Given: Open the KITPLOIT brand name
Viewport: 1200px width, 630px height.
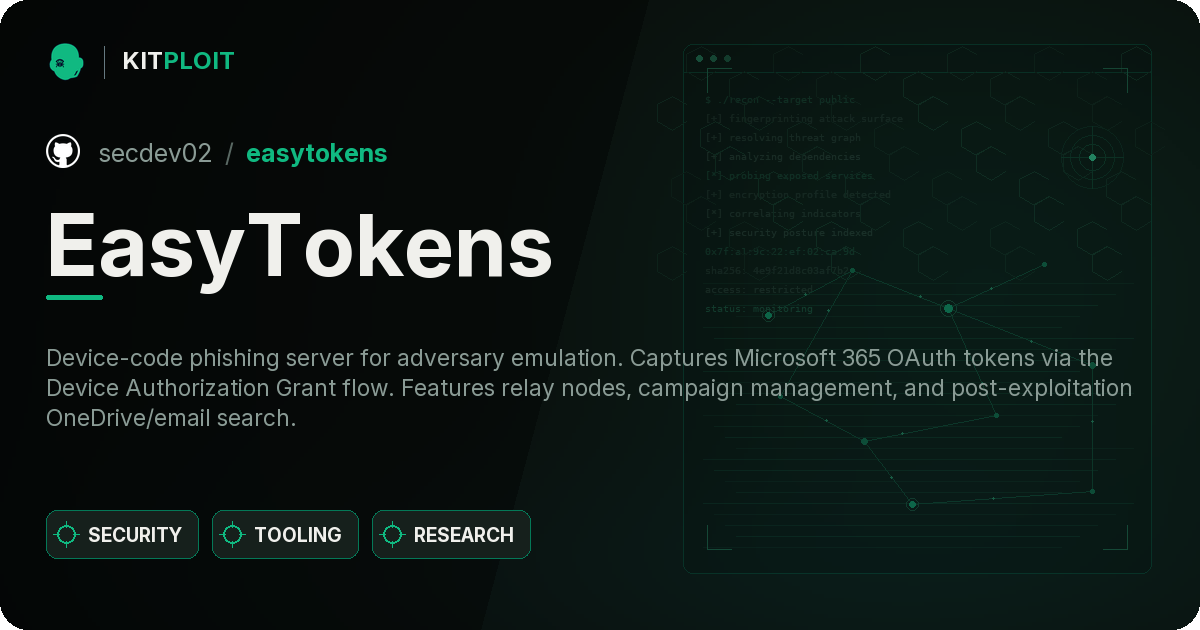Looking at the screenshot, I should pyautogui.click(x=178, y=61).
